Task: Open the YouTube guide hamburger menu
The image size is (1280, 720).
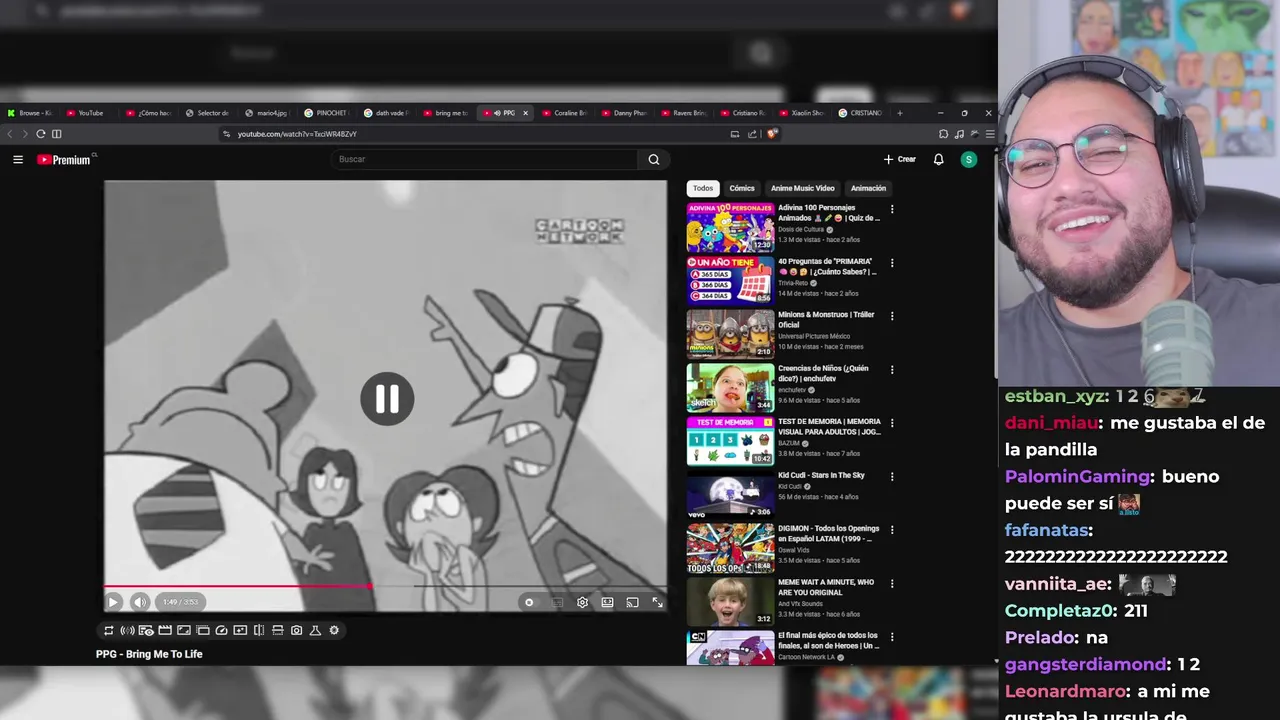Action: click(x=18, y=159)
